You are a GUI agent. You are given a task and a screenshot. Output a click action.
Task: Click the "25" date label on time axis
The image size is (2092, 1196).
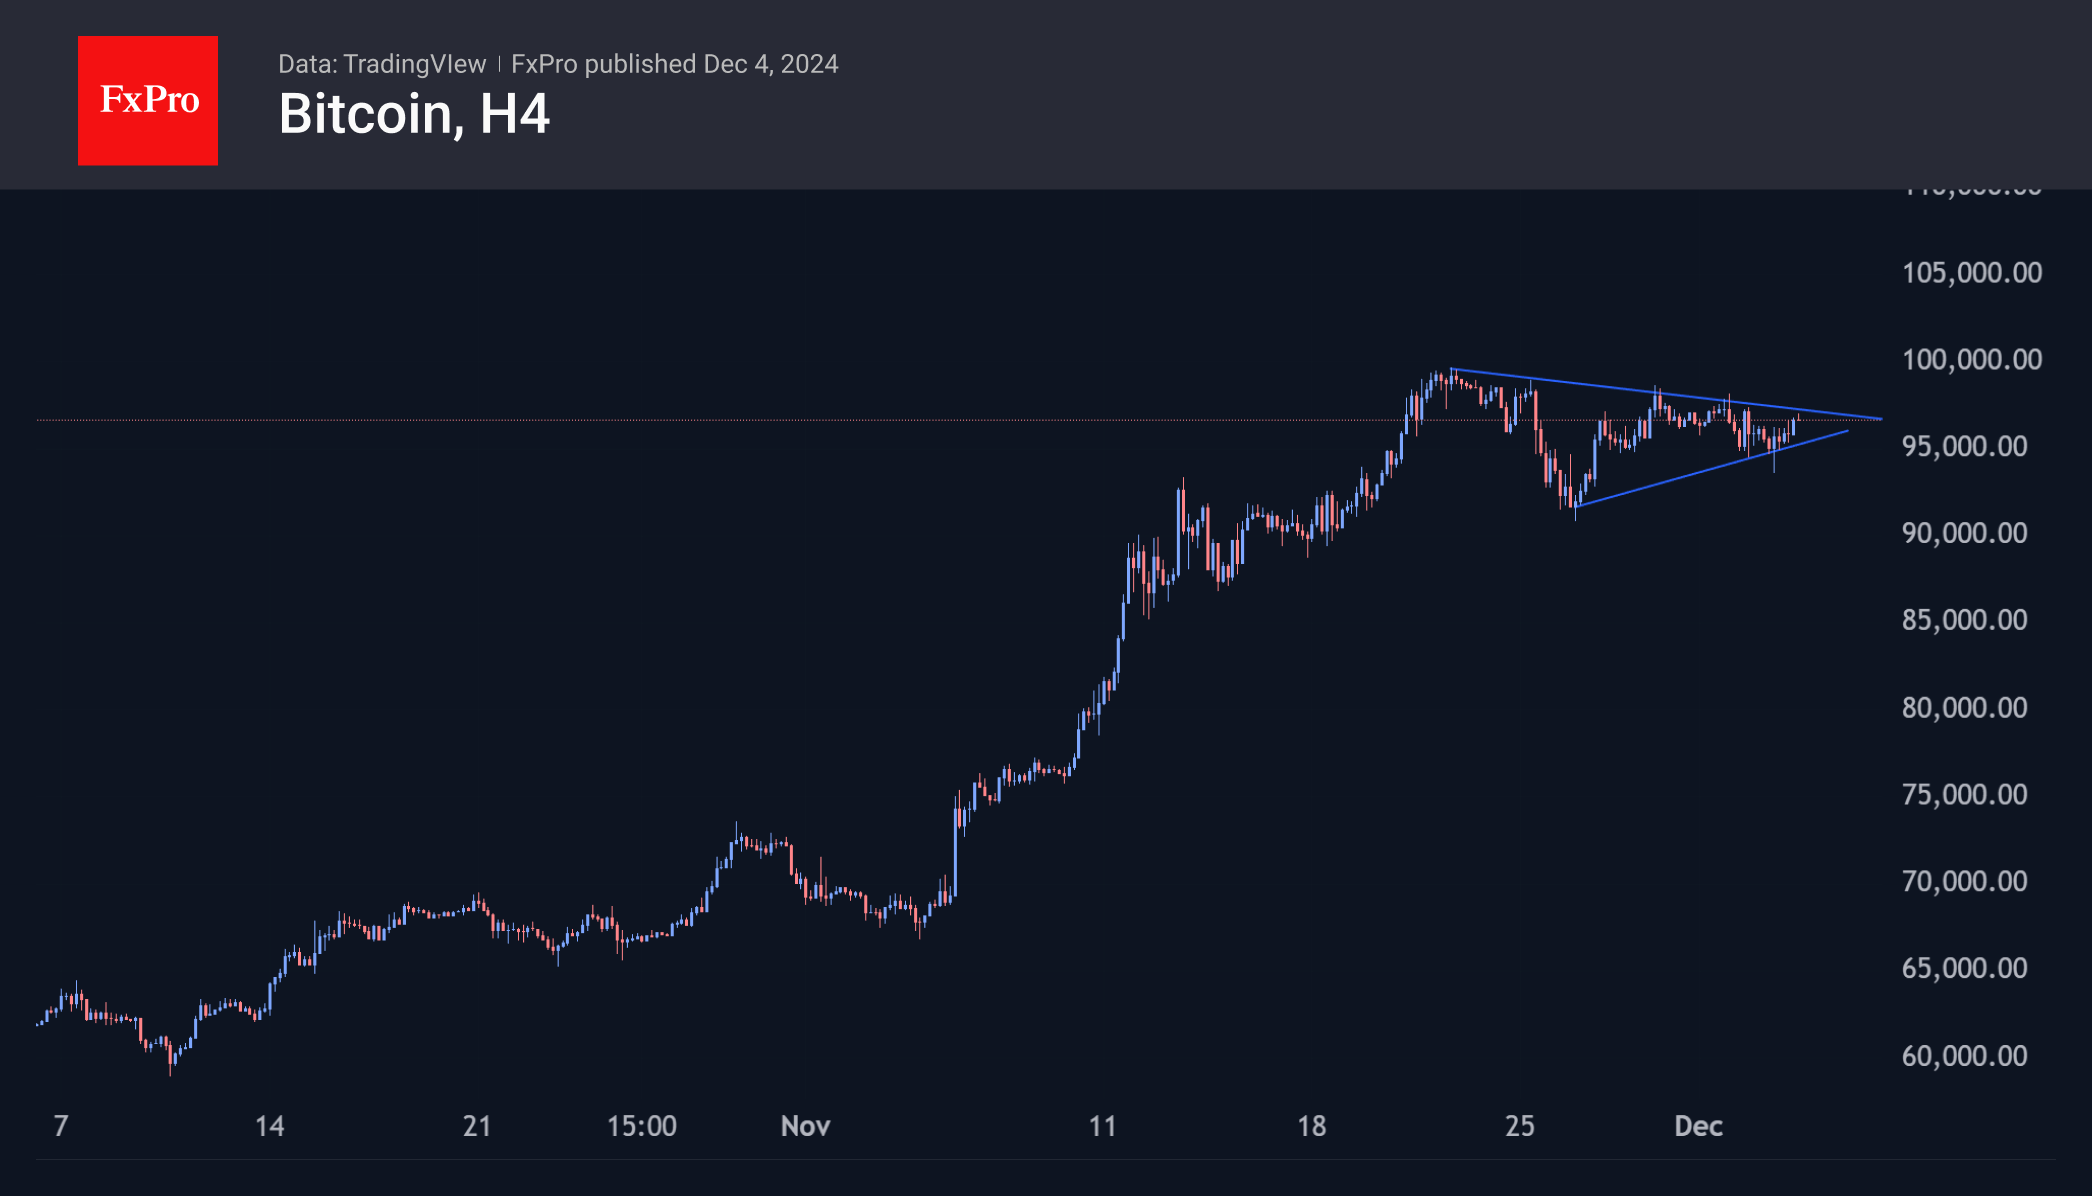(x=1519, y=1127)
